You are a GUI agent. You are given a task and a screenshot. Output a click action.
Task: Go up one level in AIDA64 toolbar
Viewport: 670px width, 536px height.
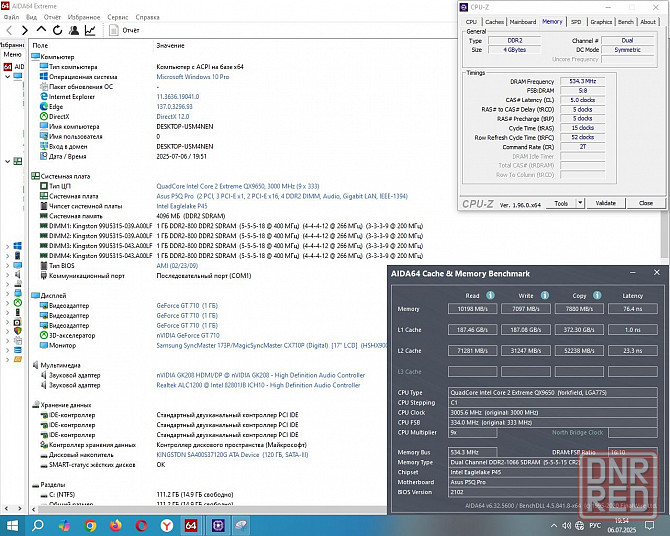tap(41, 29)
